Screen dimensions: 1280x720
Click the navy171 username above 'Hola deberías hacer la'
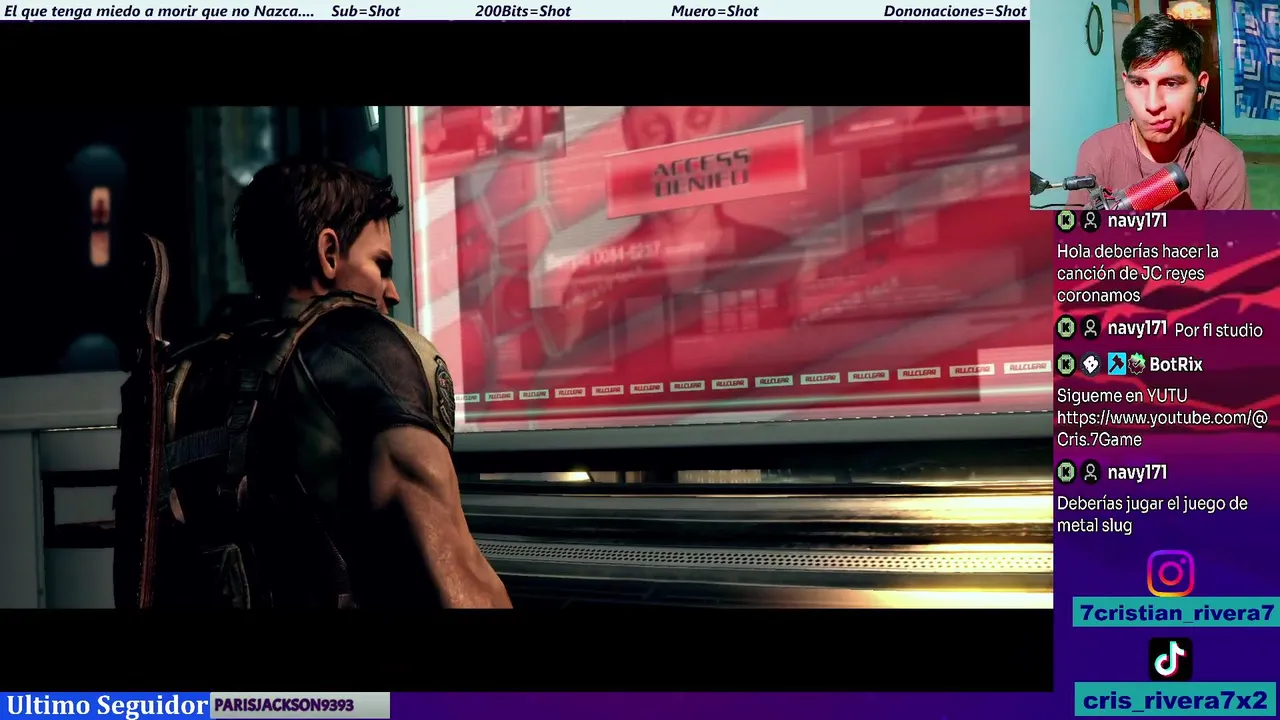(x=1137, y=221)
